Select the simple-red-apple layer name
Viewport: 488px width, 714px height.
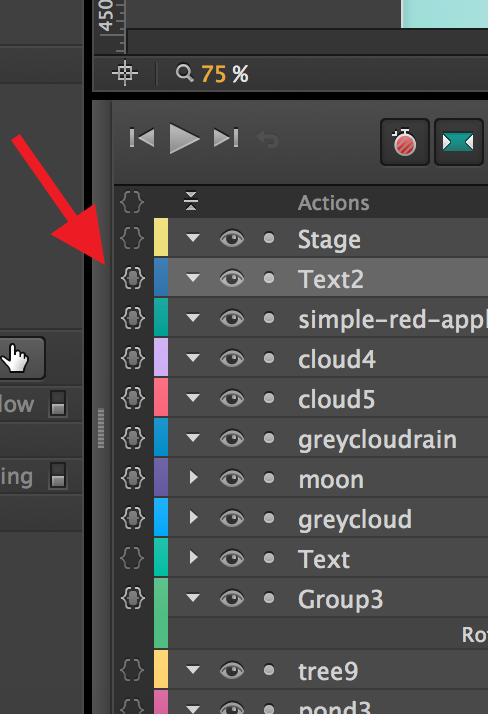(392, 320)
